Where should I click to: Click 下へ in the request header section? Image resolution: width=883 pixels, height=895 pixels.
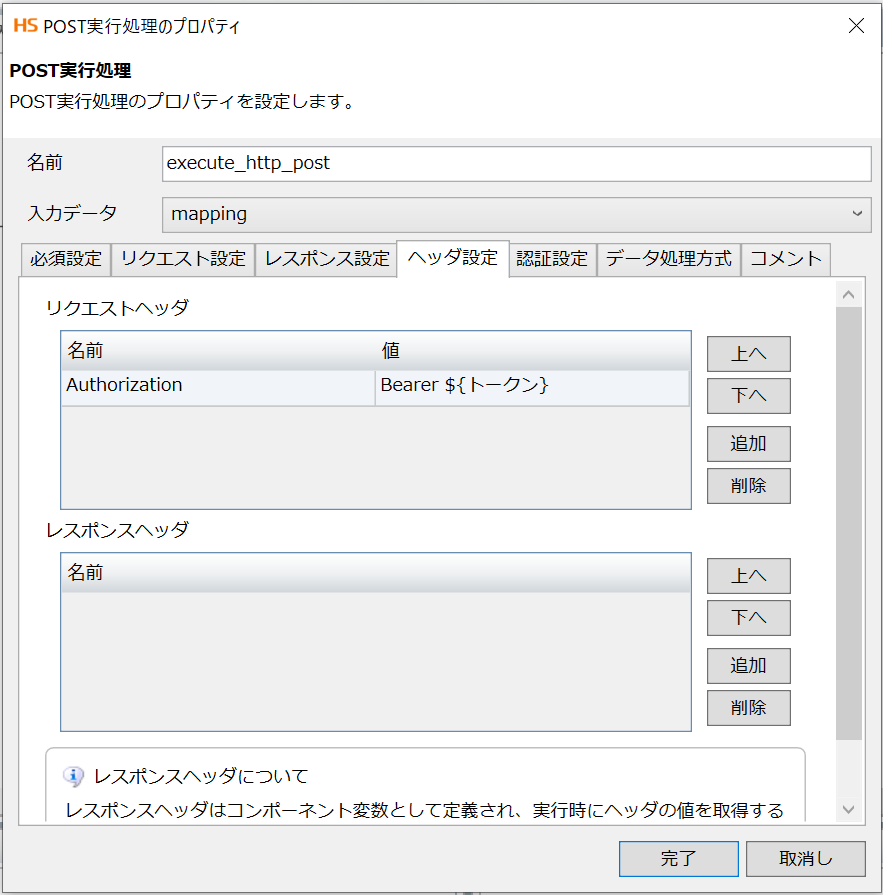pyautogui.click(x=748, y=395)
